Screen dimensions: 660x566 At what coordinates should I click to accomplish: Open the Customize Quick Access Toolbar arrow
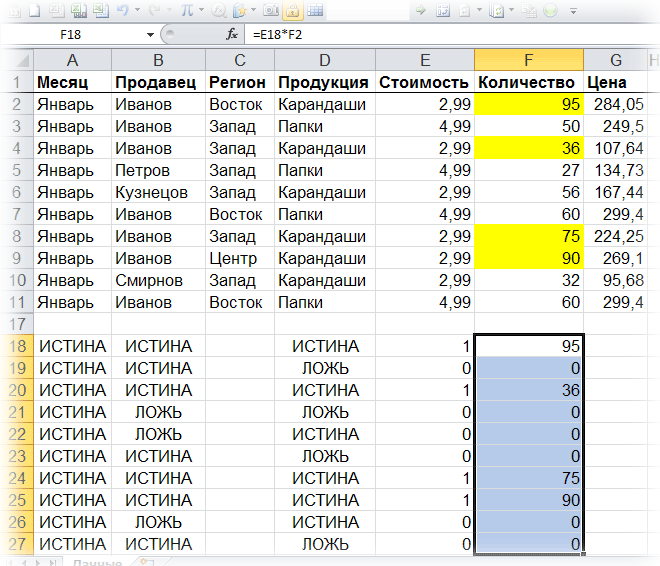point(573,11)
